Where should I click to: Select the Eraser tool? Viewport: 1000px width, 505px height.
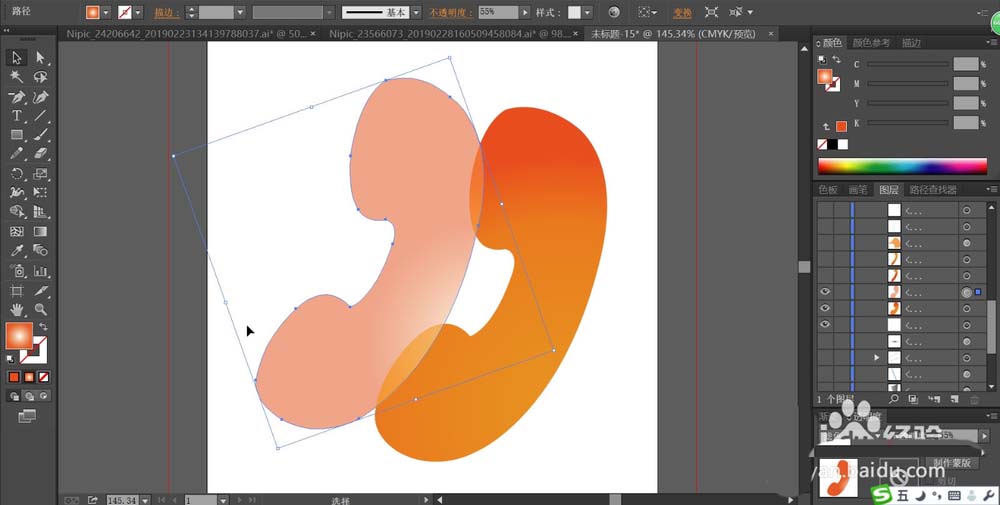pos(40,154)
